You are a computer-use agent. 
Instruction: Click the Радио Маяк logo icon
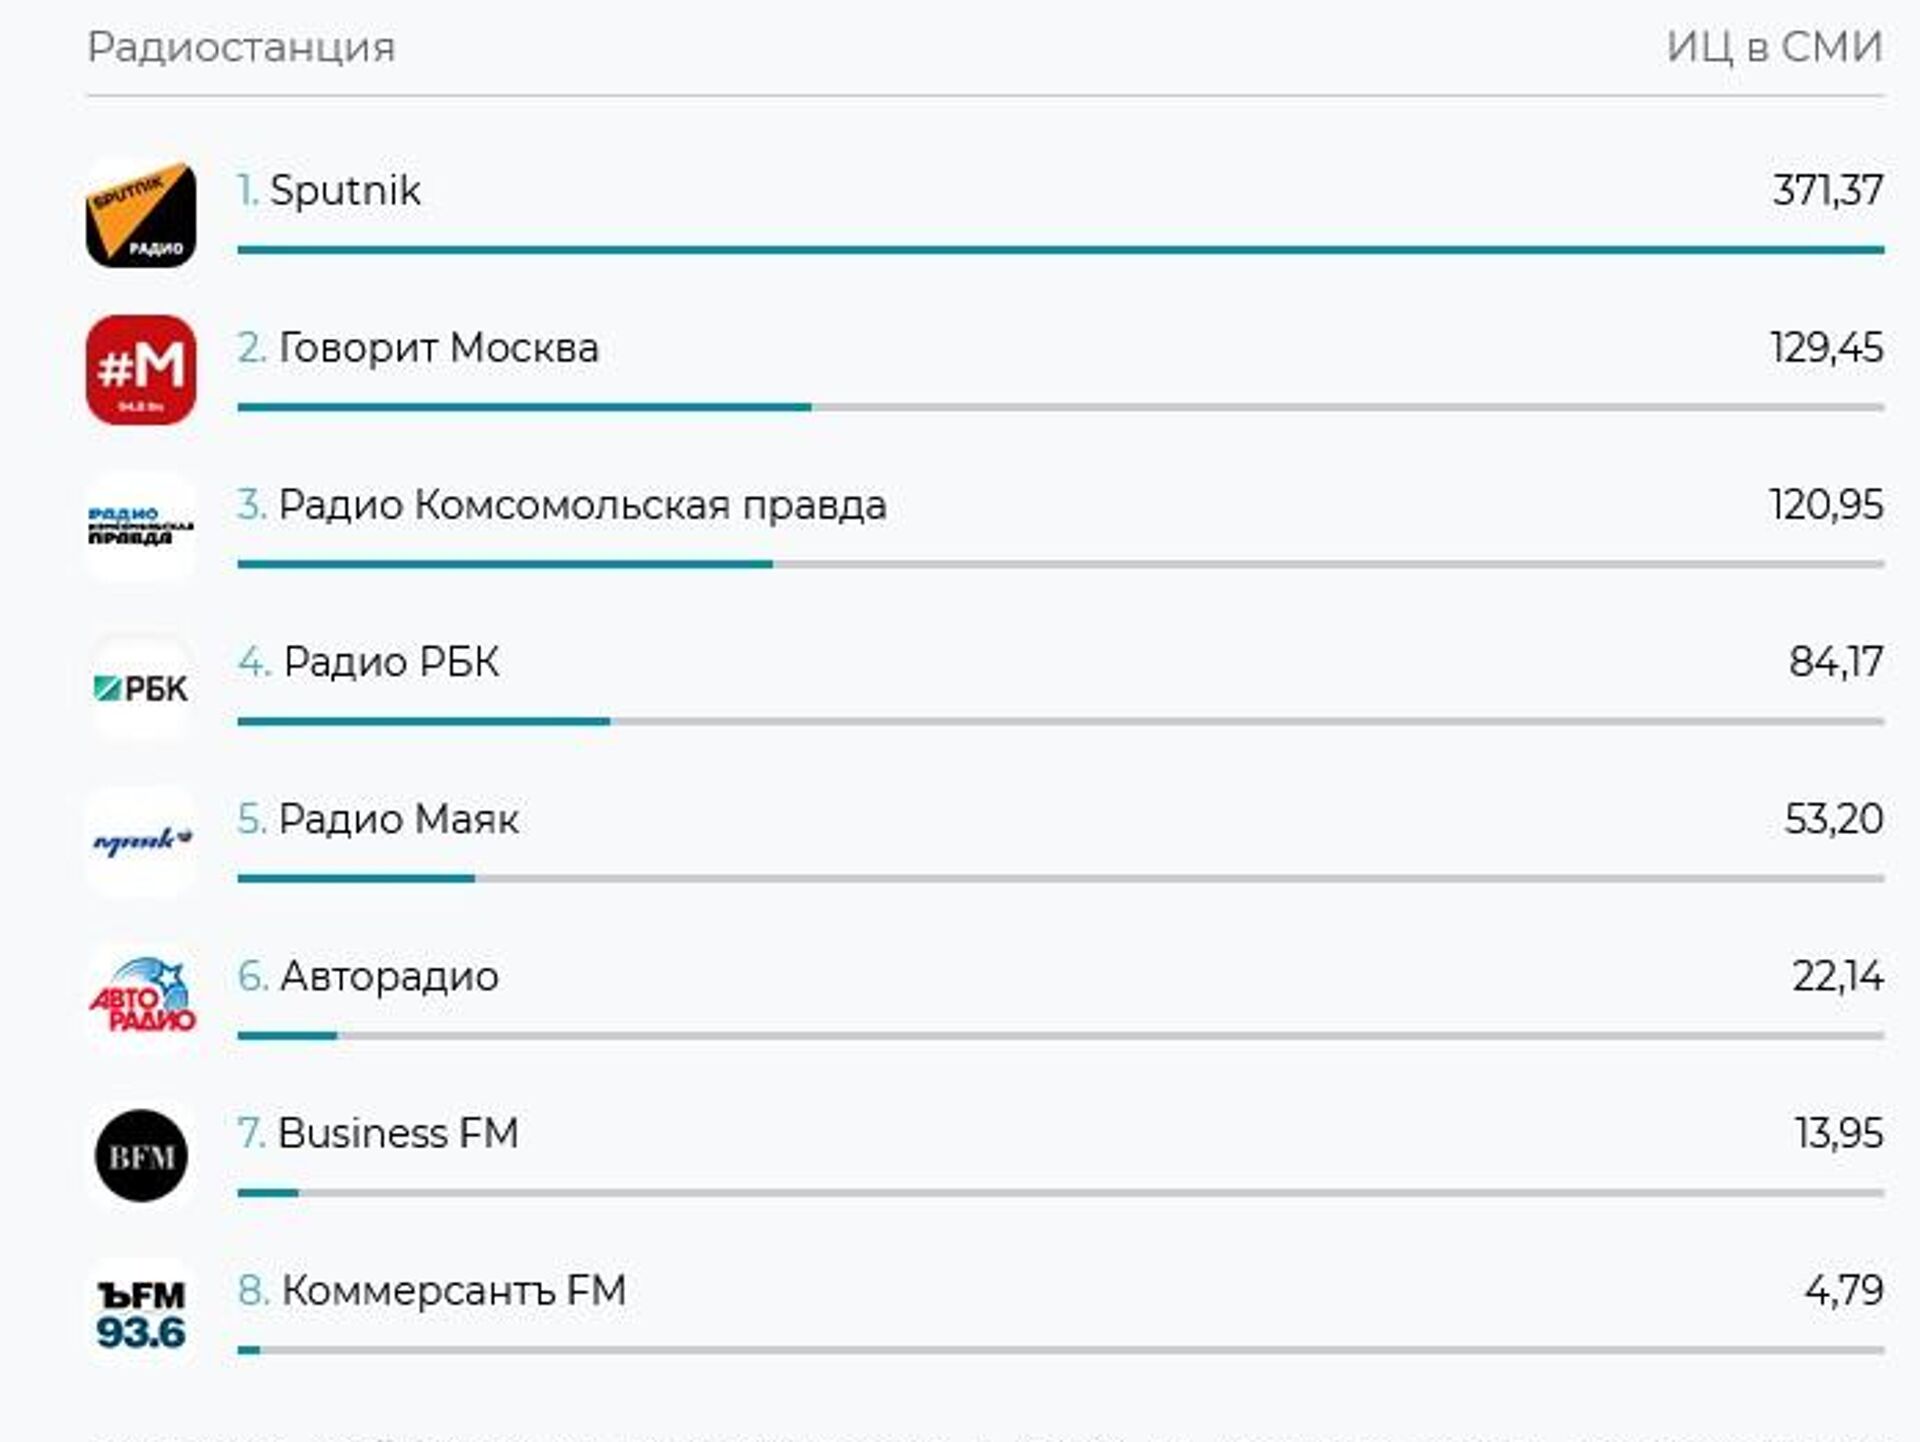coord(141,842)
